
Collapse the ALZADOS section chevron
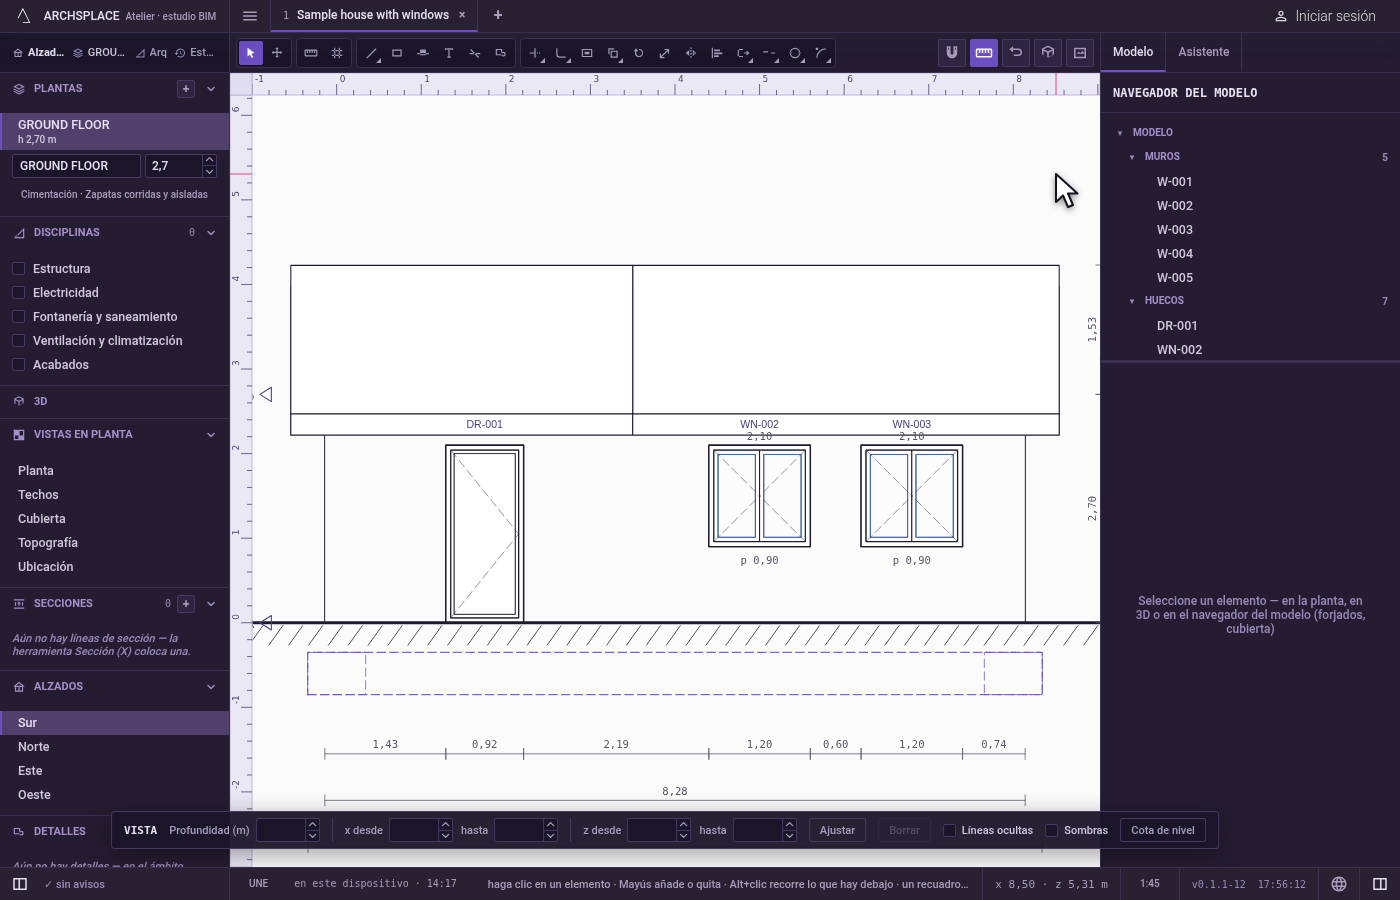click(211, 687)
